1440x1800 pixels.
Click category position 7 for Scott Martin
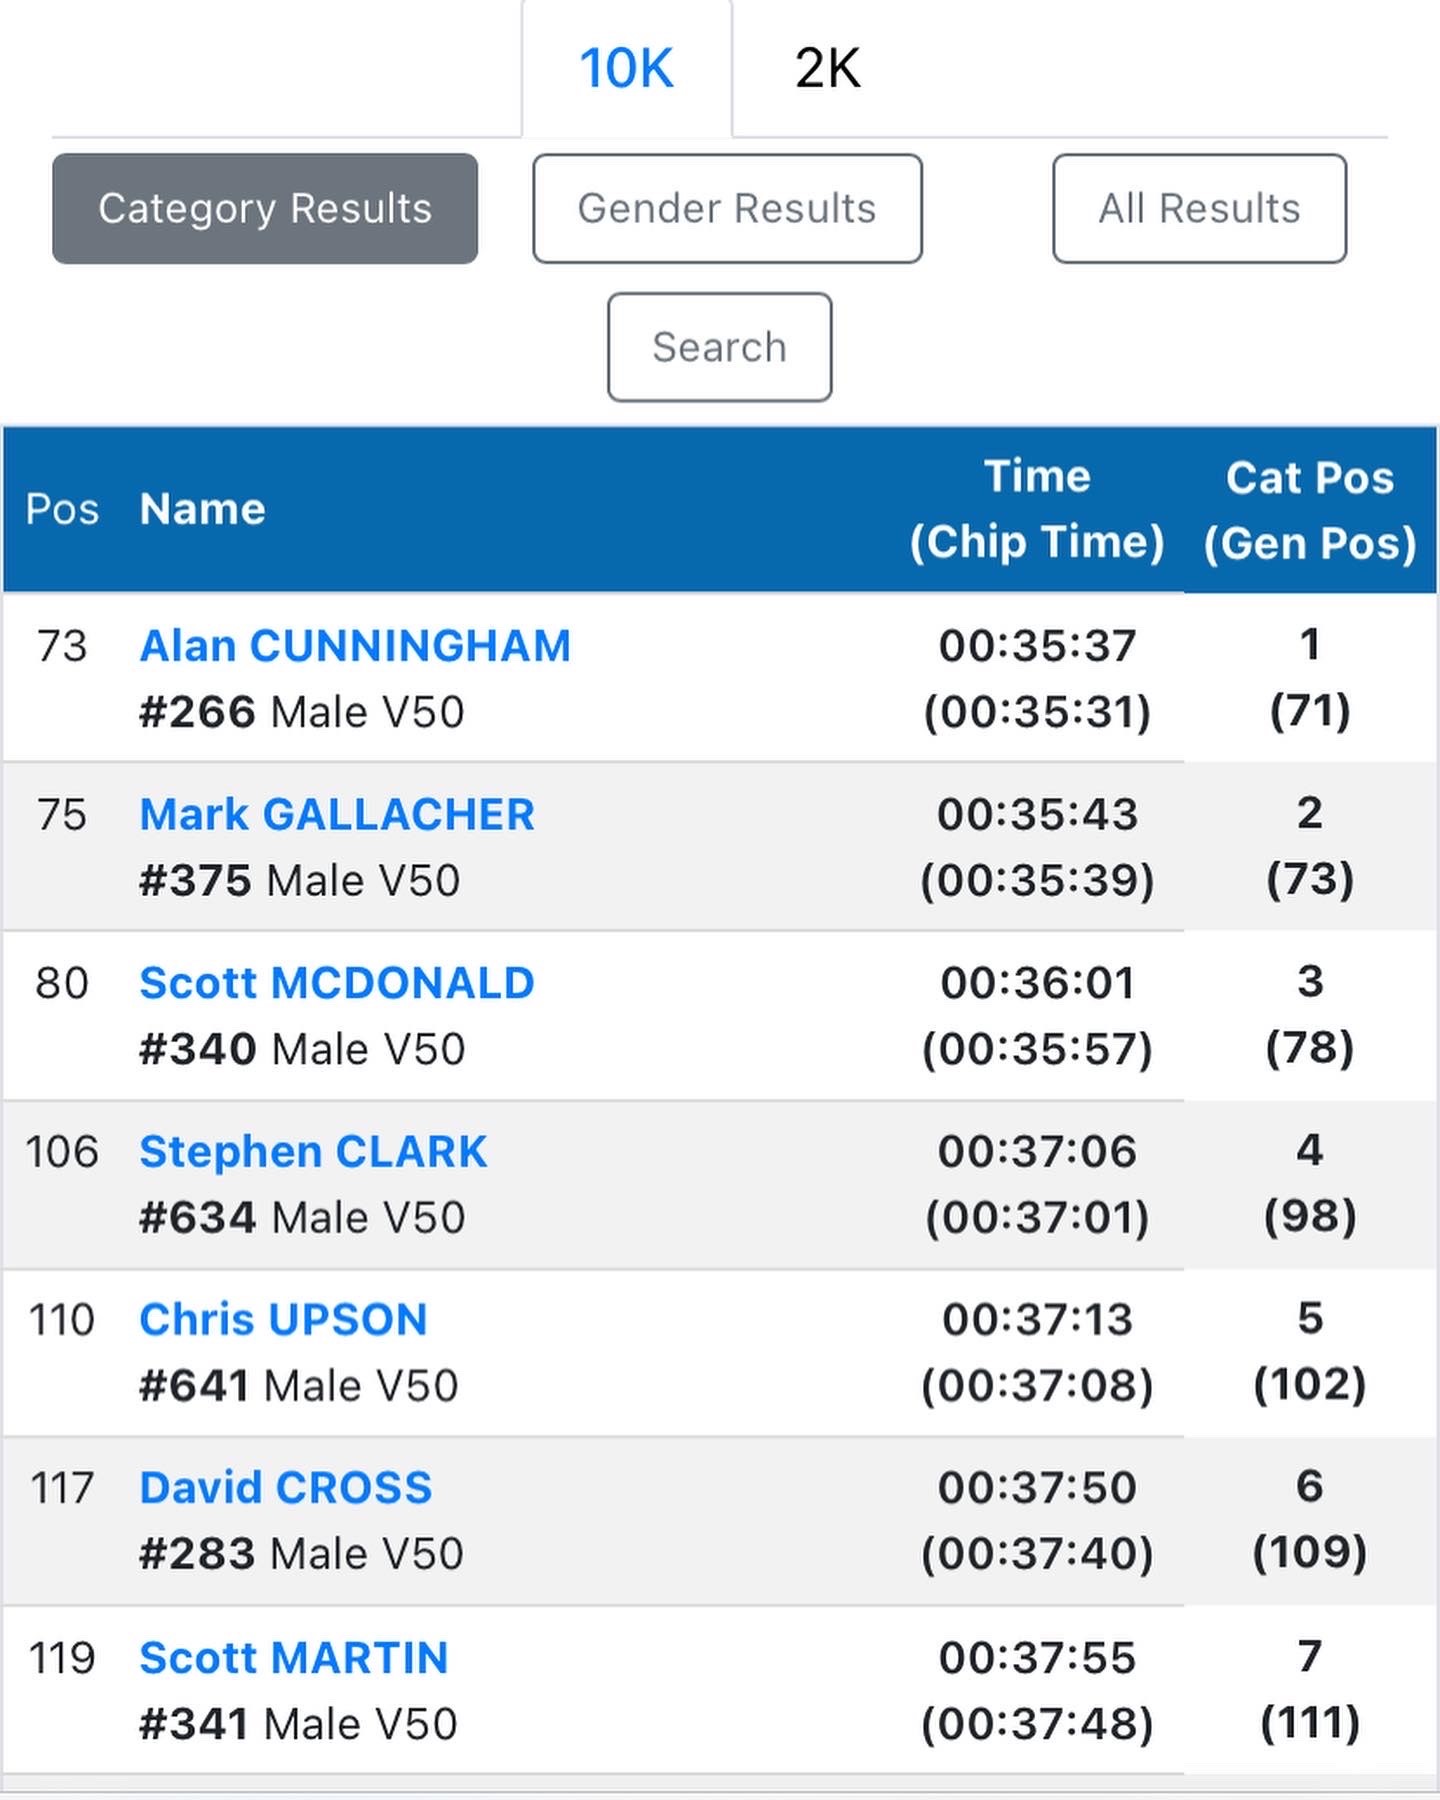click(x=1310, y=1657)
